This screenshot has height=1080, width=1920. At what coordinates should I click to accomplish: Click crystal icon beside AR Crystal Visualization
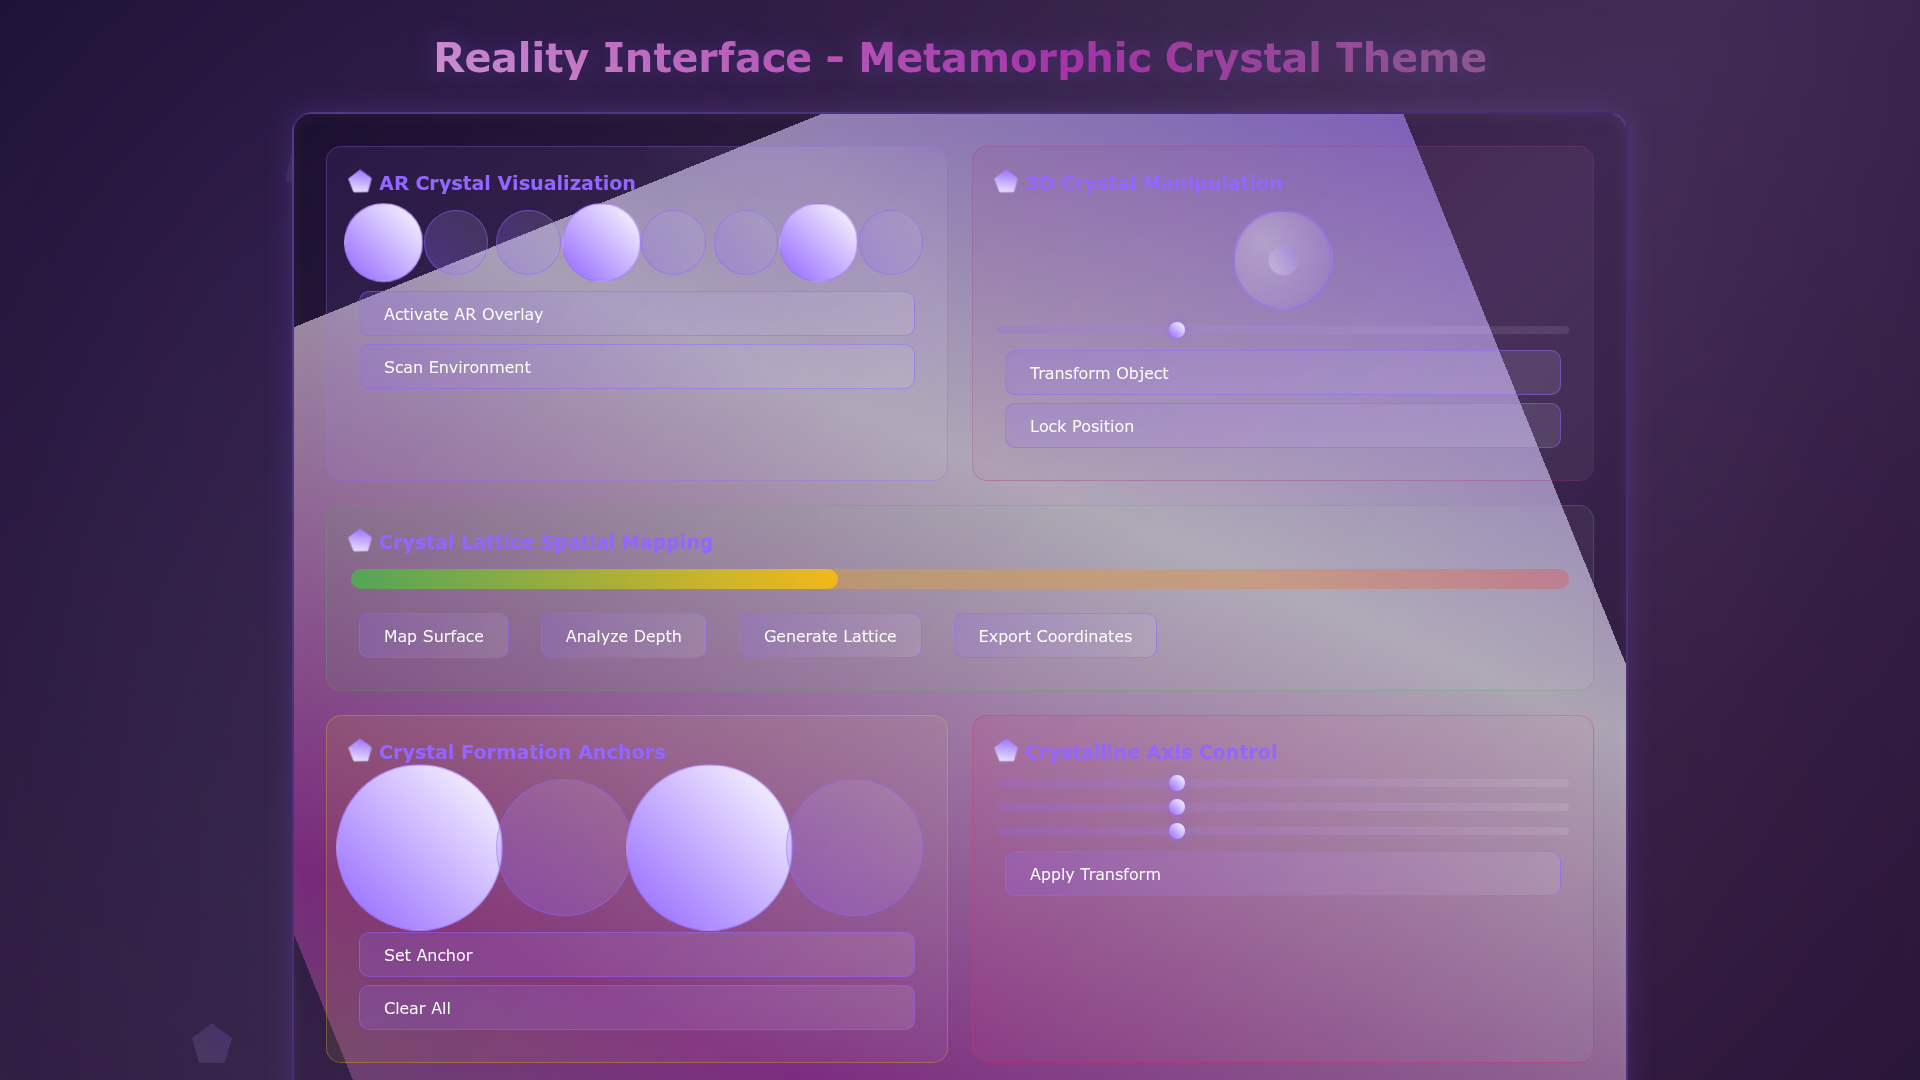coord(360,182)
